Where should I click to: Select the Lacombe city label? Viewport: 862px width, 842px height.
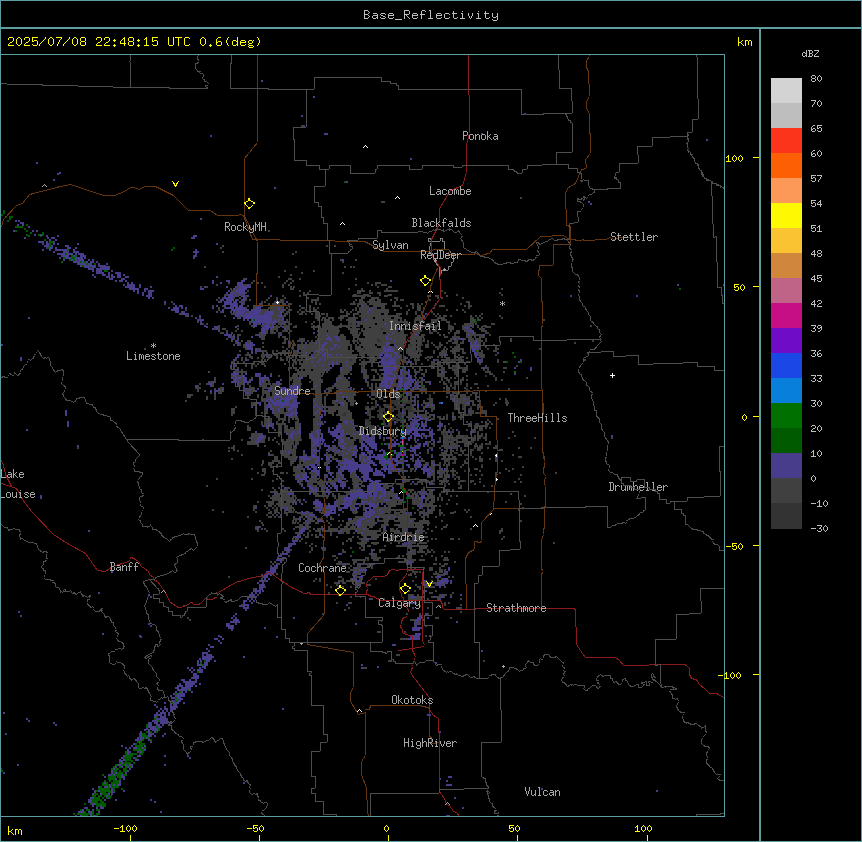point(450,191)
